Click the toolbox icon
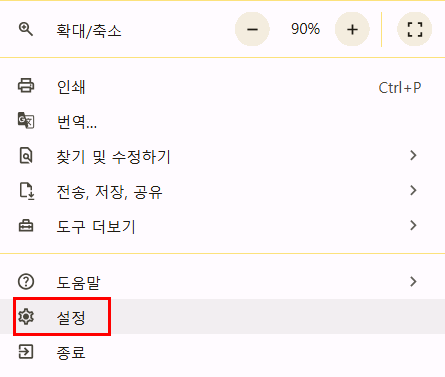Viewport: 445px width, 377px height. (x=26, y=226)
